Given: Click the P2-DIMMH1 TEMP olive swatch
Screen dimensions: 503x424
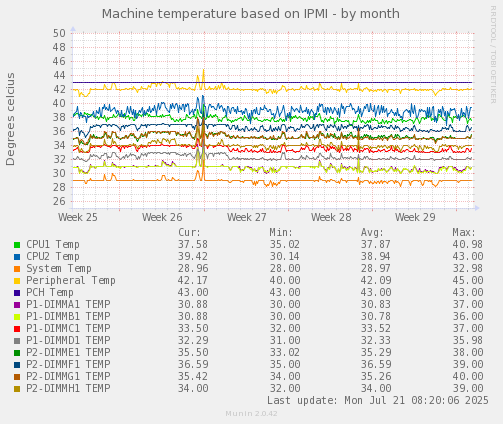Looking at the screenshot, I should (17, 389).
